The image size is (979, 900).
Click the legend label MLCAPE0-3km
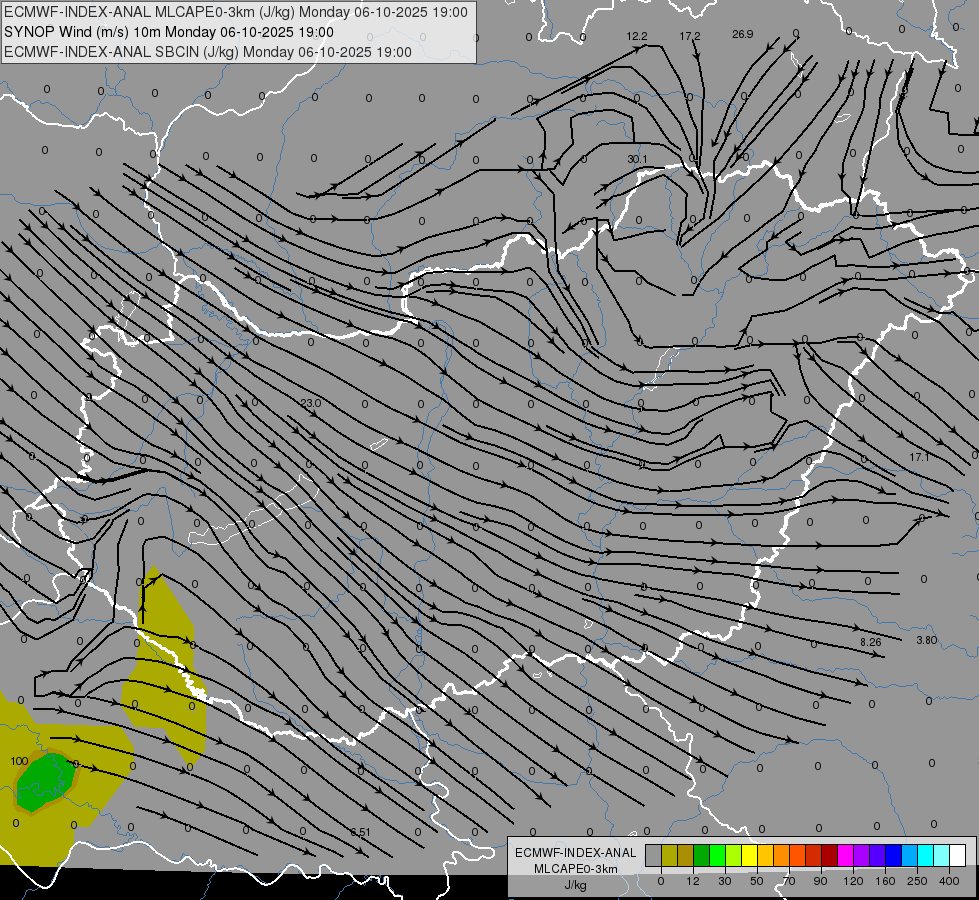click(575, 869)
